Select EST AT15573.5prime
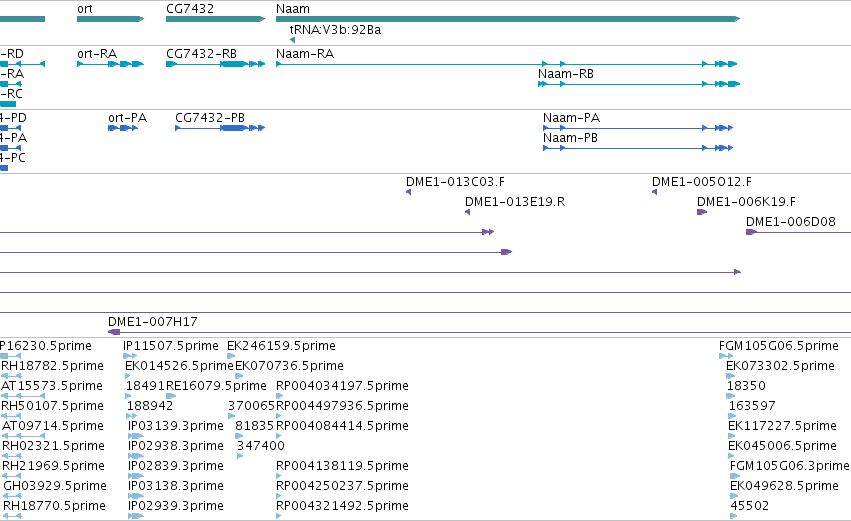This screenshot has height=521, width=851. click(52, 386)
